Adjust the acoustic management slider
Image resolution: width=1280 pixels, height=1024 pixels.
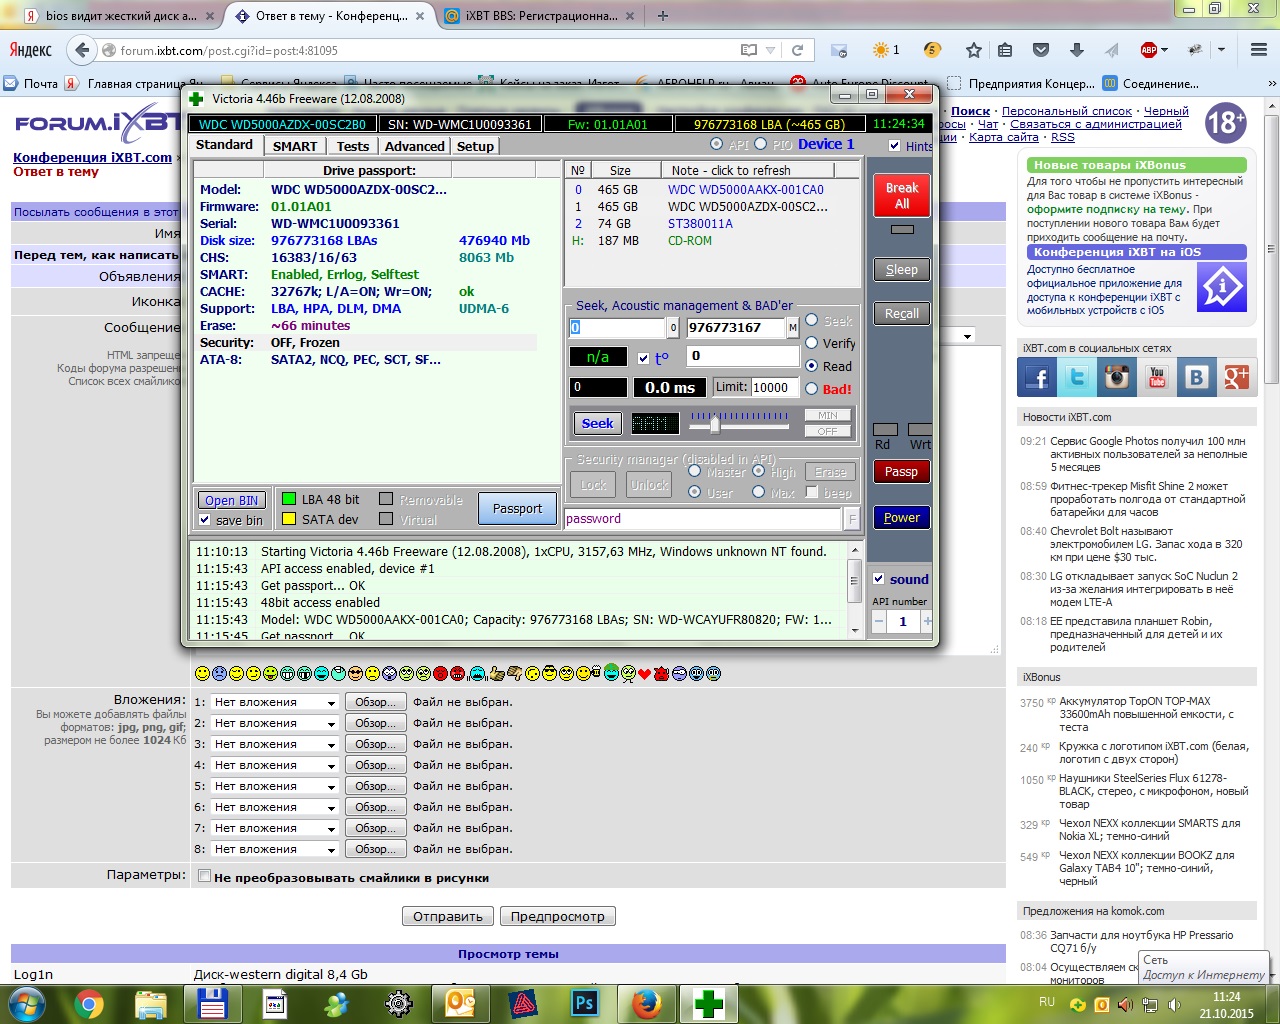coord(715,425)
